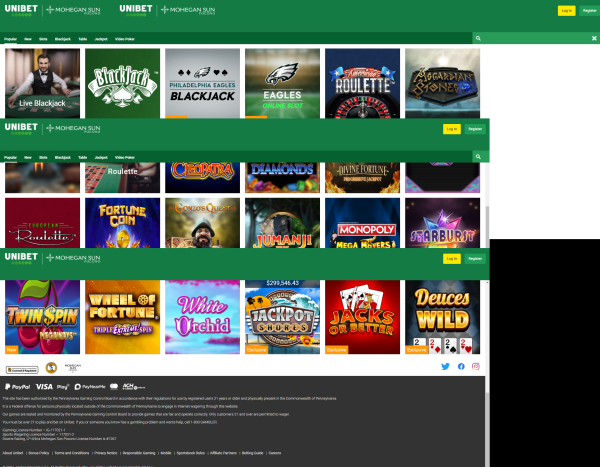Click Log In in the middle header

[452, 129]
